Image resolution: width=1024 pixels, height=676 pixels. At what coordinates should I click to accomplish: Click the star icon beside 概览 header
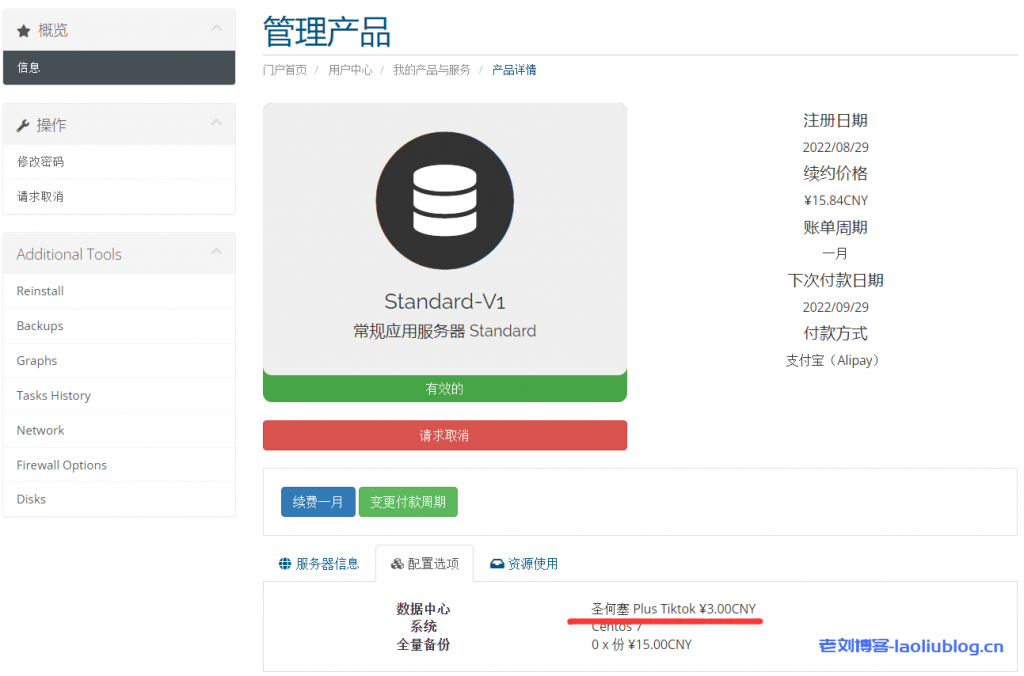(x=22, y=29)
